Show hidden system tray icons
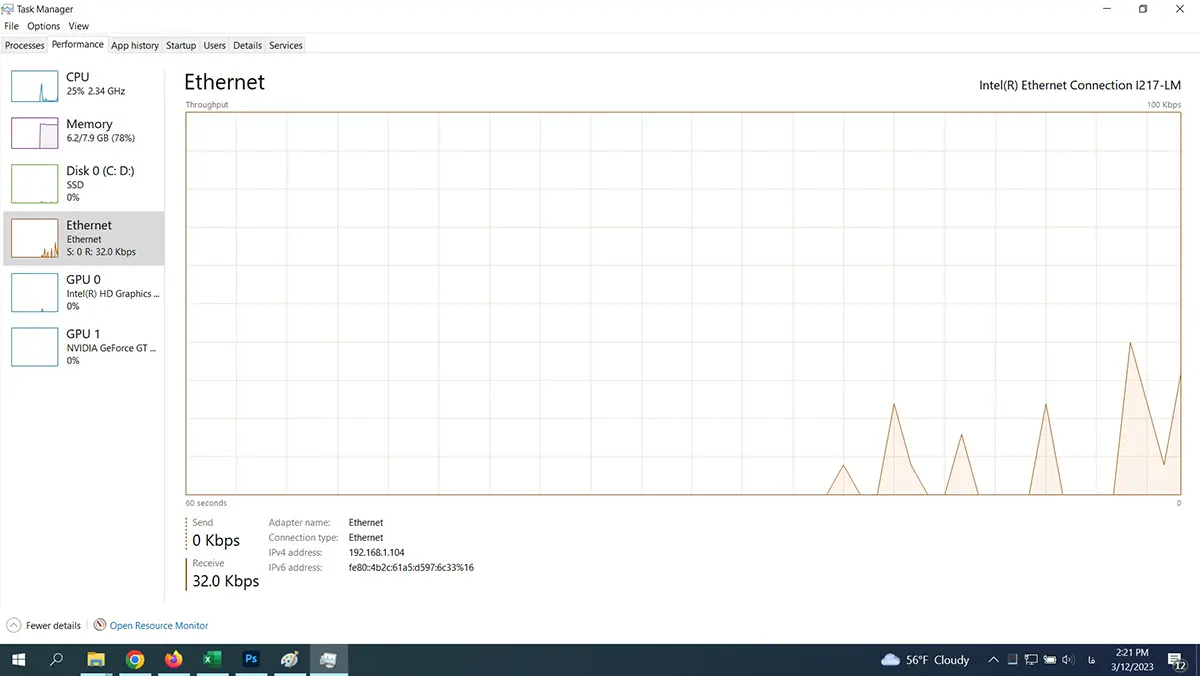 pyautogui.click(x=993, y=660)
